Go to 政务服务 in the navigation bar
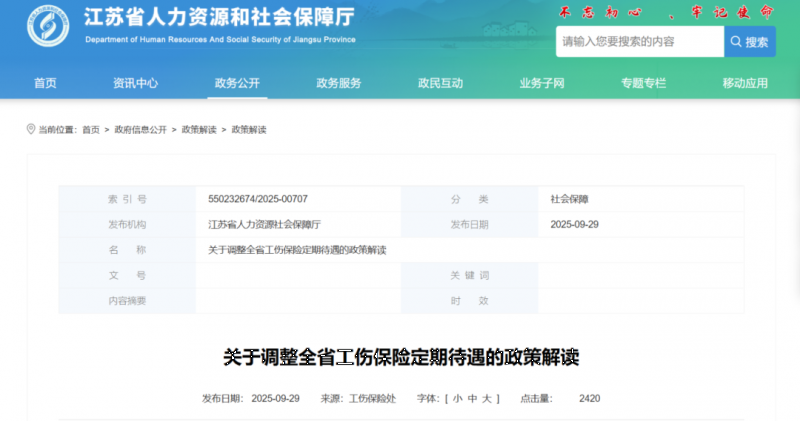The height and width of the screenshot is (421, 800). tap(338, 83)
